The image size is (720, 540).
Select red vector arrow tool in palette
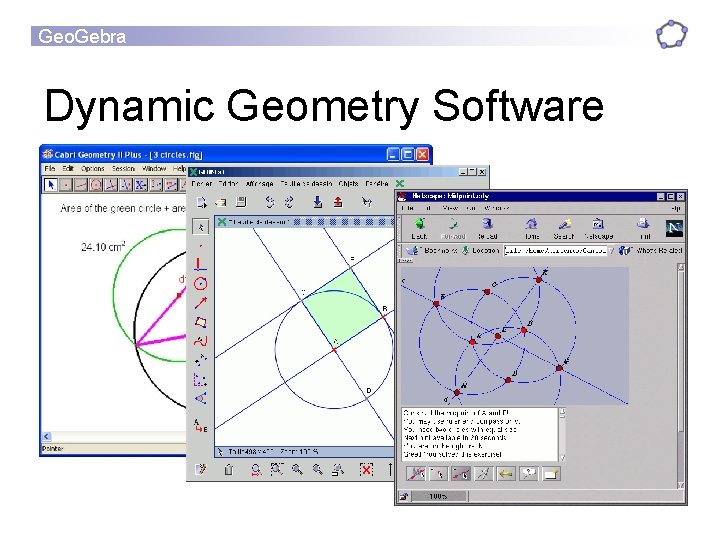[x=201, y=303]
